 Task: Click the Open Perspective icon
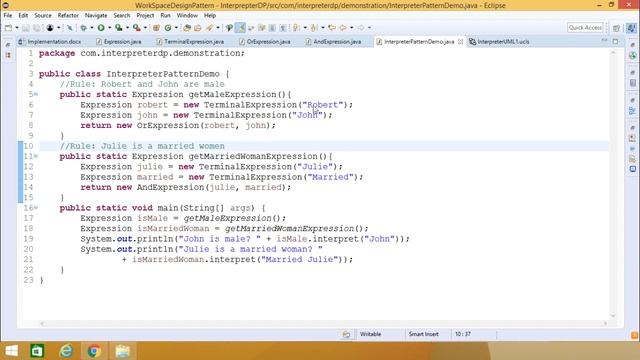[617, 28]
